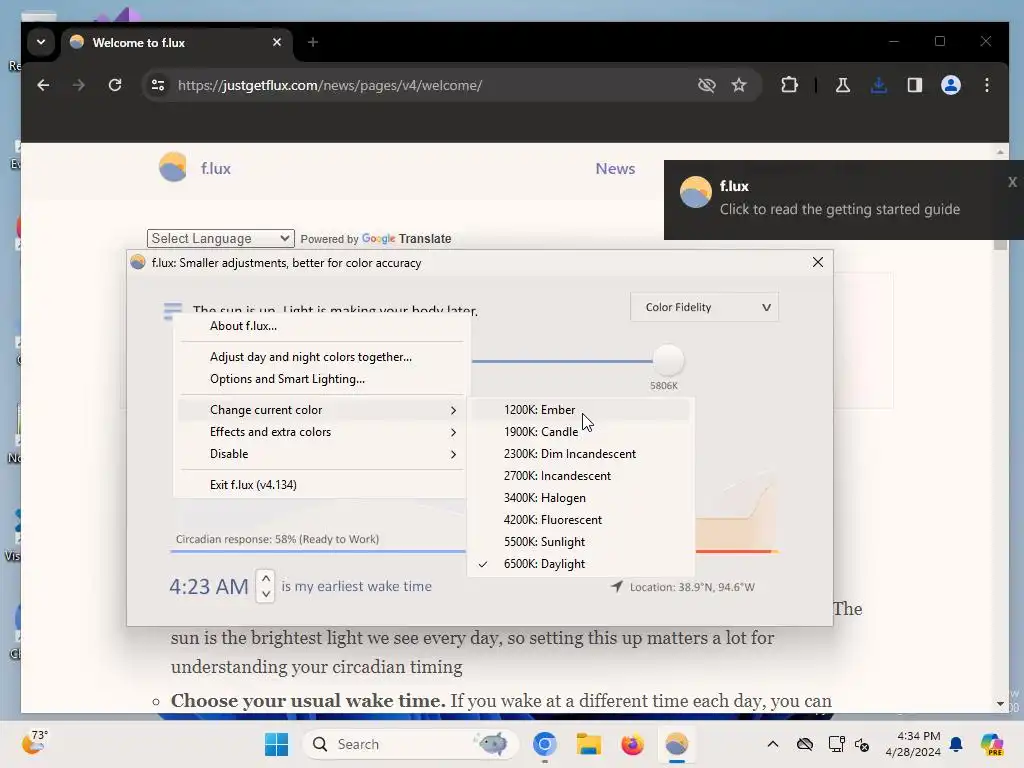Open the Color Fidelity preset dropdown
The height and width of the screenshot is (768, 1024).
(x=704, y=307)
